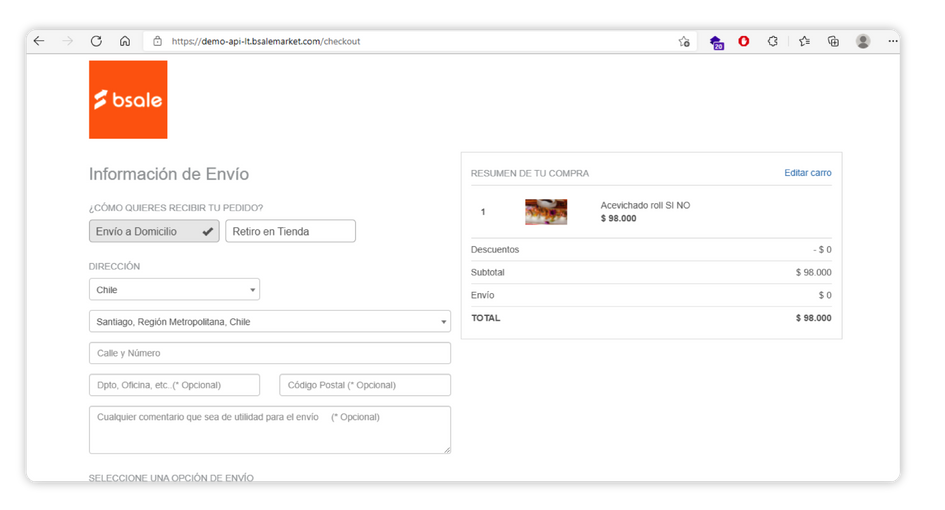Click the Editar carro link
Viewport: 945px width, 510px height.
pyautogui.click(x=807, y=173)
